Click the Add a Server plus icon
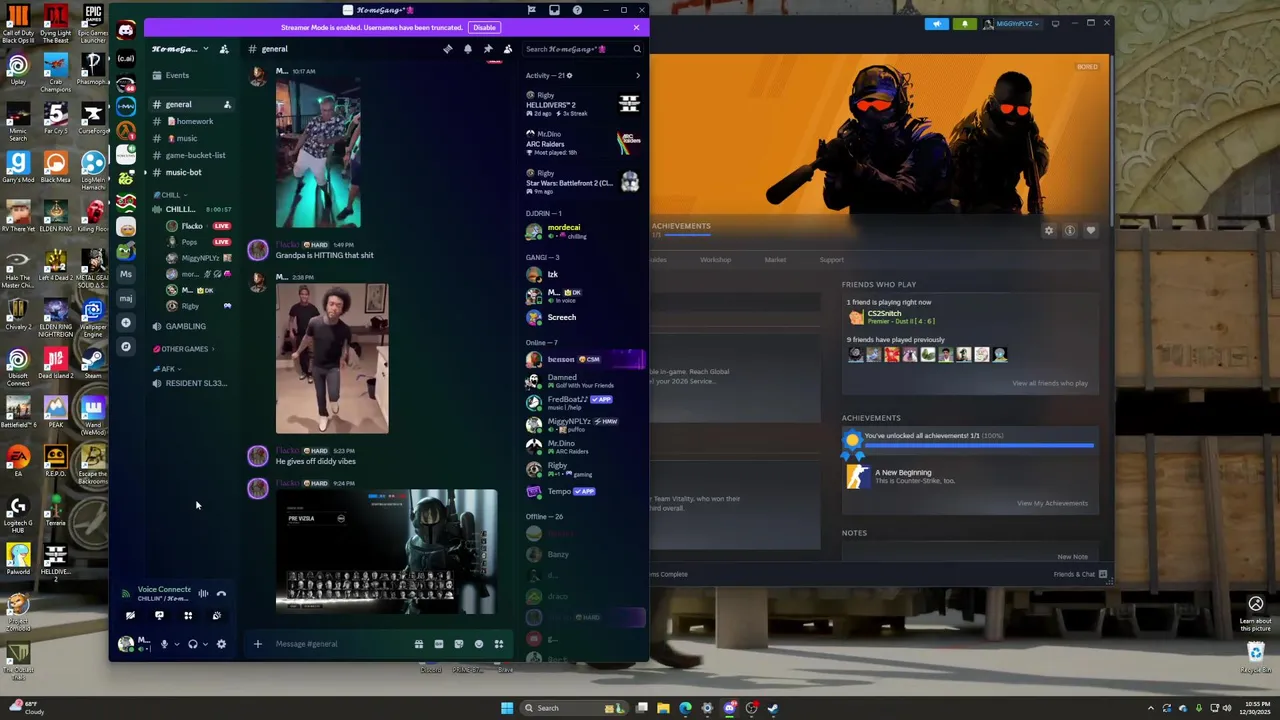This screenshot has height=720, width=1280. 125,322
